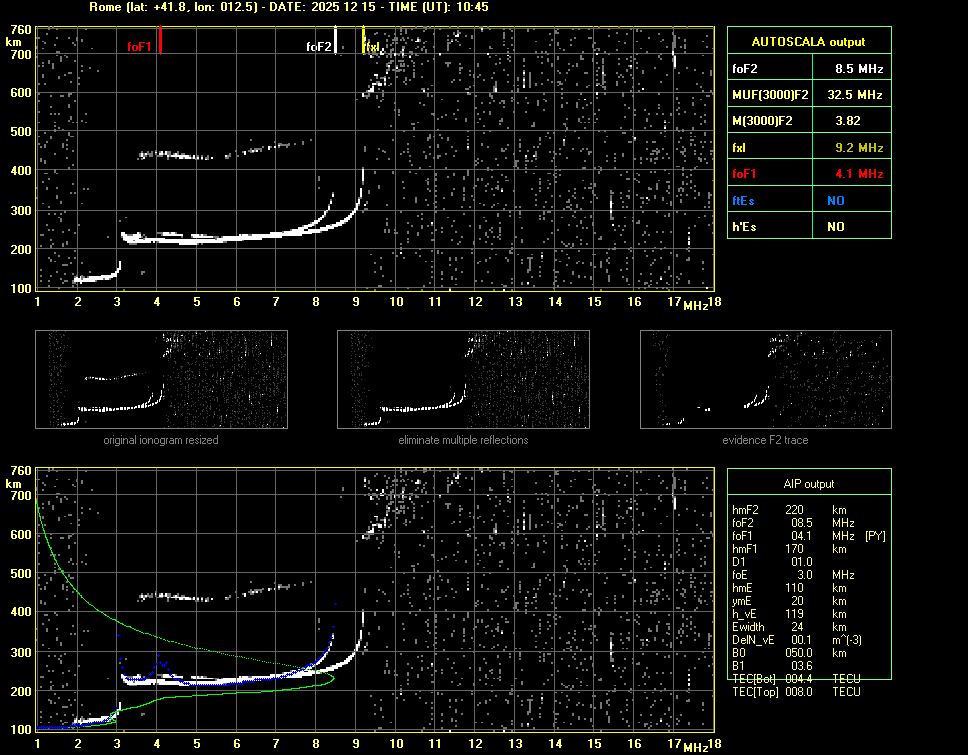The image size is (968, 755).
Task: Select the red foF1 4.1 MHz value
Action: (x=859, y=174)
